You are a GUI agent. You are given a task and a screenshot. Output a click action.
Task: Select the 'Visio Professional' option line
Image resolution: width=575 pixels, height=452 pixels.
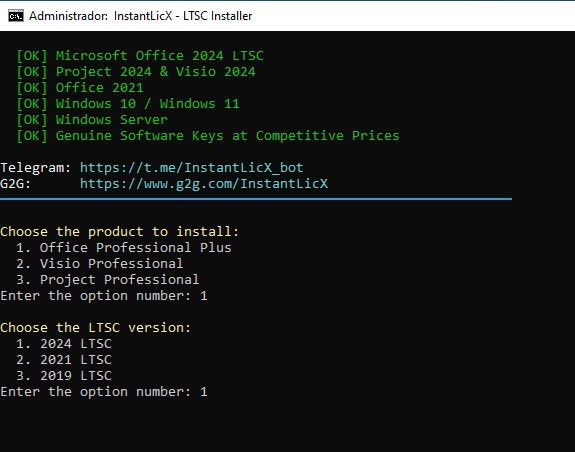(x=99, y=264)
